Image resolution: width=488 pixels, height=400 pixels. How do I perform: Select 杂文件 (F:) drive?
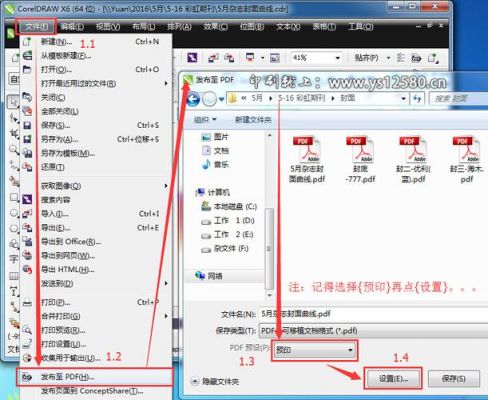click(225, 249)
